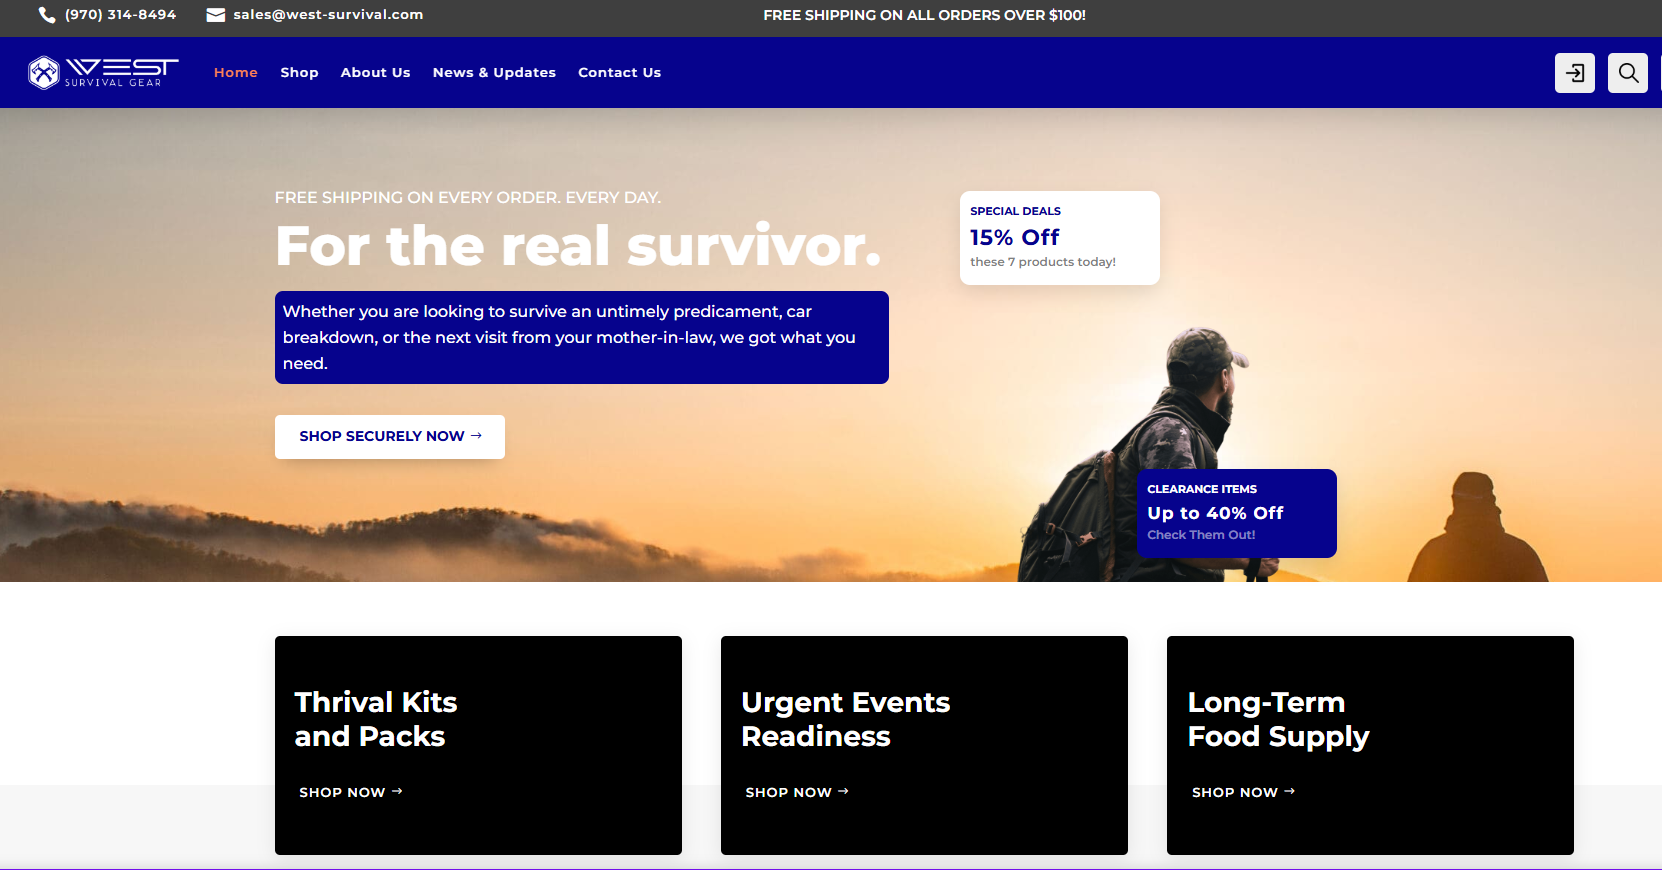Click Shop Now under Urgent Events Readiness

pyautogui.click(x=797, y=792)
